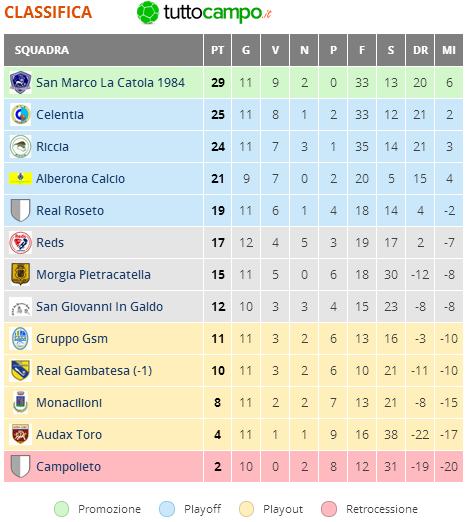Click the red Retrocessione legend swatch

click(x=329, y=509)
